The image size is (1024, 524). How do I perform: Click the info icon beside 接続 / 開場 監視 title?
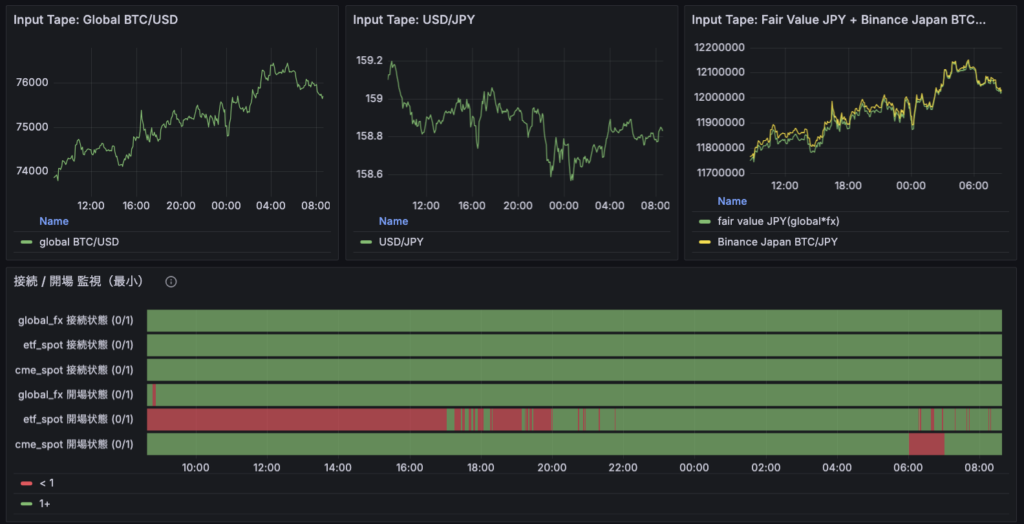171,282
